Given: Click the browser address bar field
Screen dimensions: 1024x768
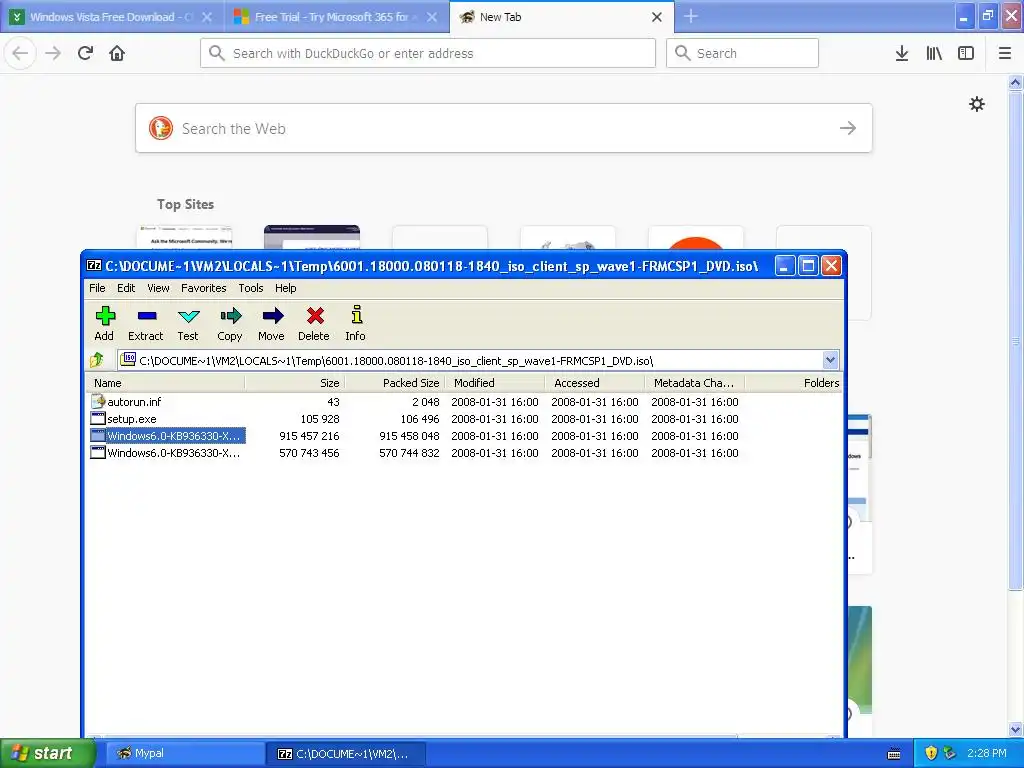Looking at the screenshot, I should 428,53.
